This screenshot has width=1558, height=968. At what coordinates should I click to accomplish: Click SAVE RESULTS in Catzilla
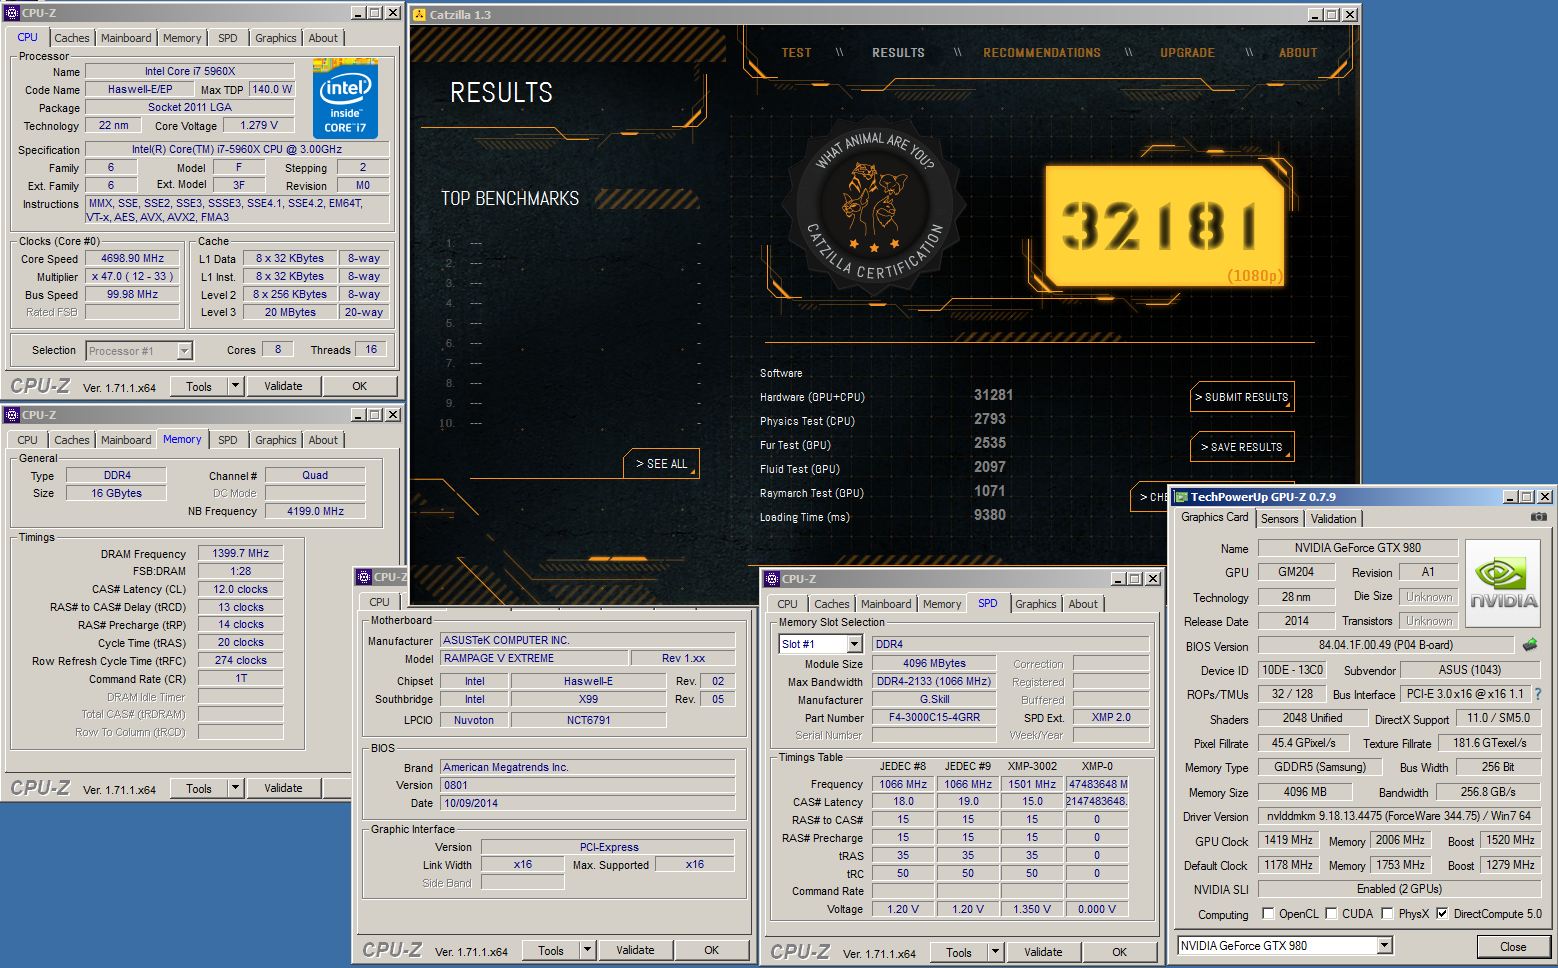point(1242,447)
